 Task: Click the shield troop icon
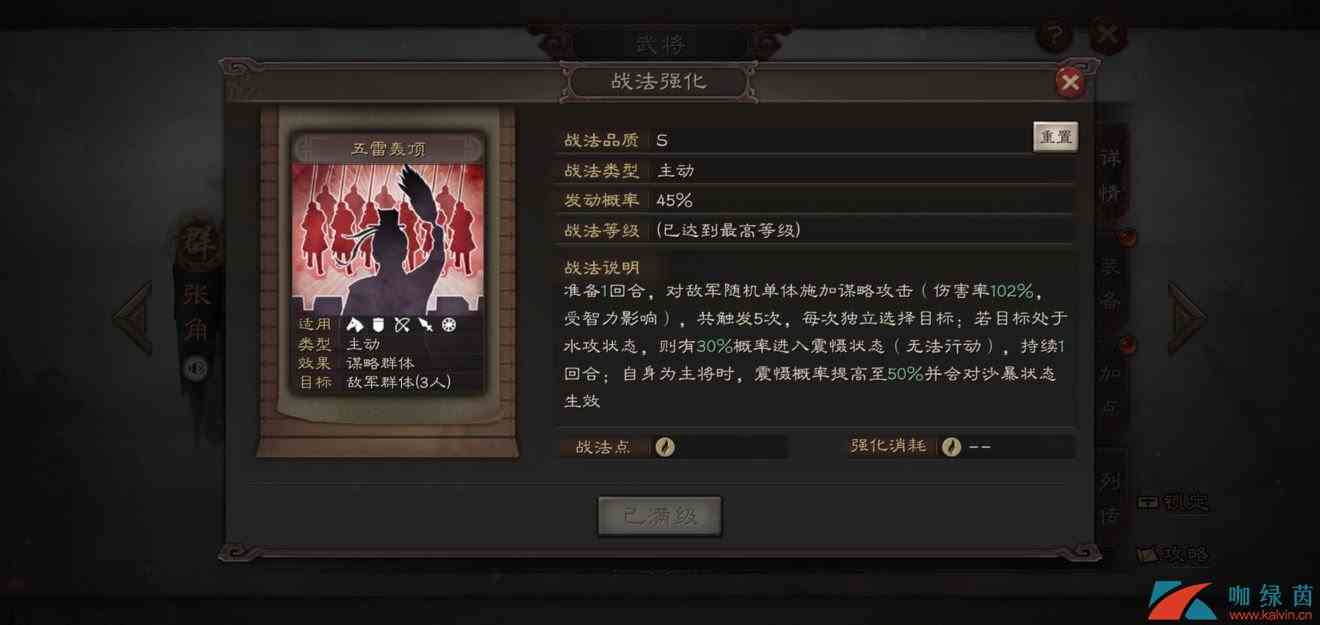(x=379, y=325)
